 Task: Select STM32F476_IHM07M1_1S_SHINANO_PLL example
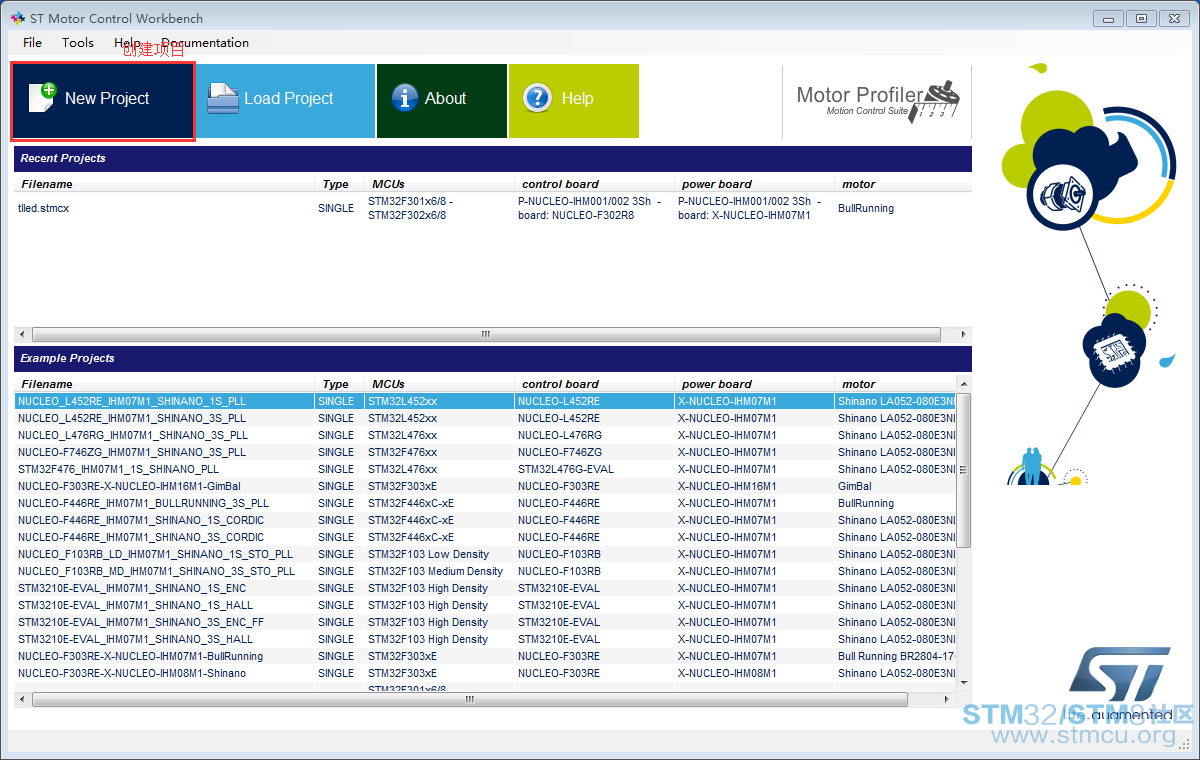(x=486, y=469)
